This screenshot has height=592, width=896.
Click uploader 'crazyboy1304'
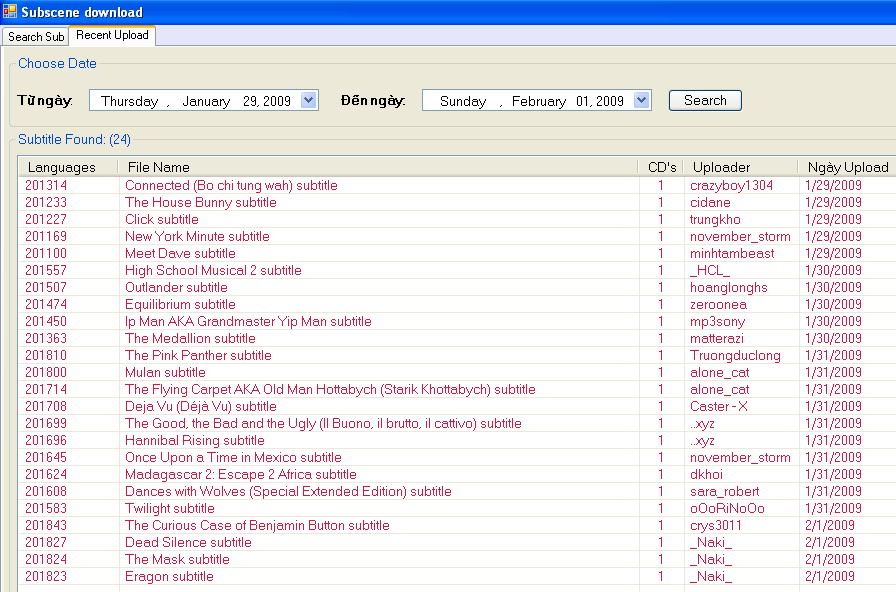click(x=731, y=186)
